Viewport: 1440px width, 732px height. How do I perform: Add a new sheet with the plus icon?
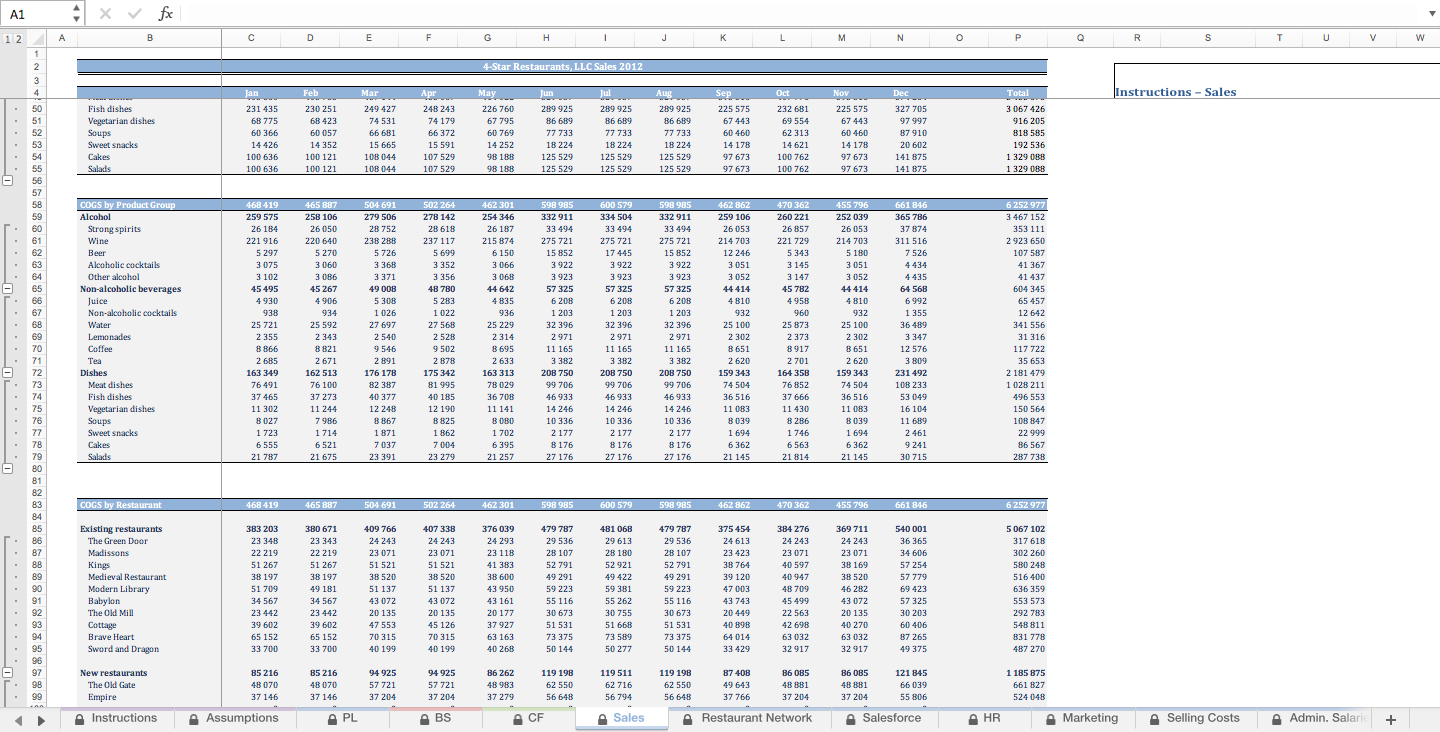[1390, 719]
